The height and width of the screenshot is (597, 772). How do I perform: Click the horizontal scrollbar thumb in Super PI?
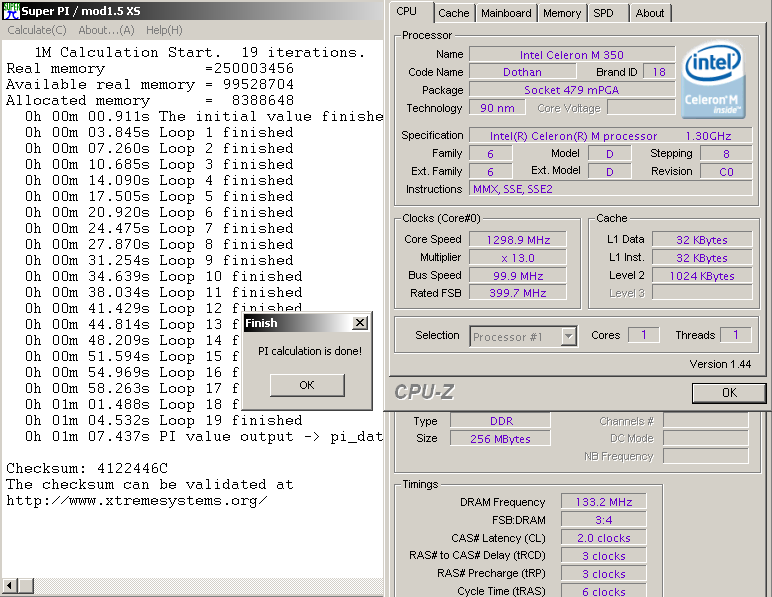click(x=26, y=586)
